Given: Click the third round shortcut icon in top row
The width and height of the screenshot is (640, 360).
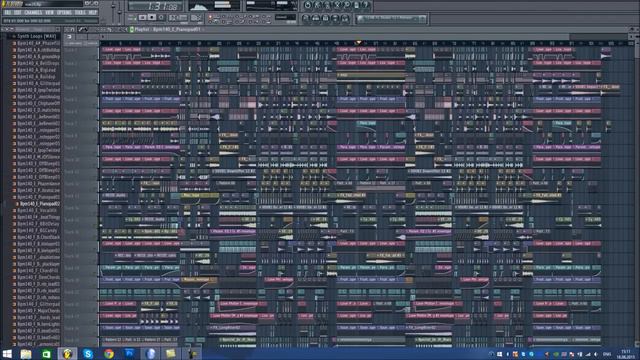Looking at the screenshot, I should coord(327,5).
